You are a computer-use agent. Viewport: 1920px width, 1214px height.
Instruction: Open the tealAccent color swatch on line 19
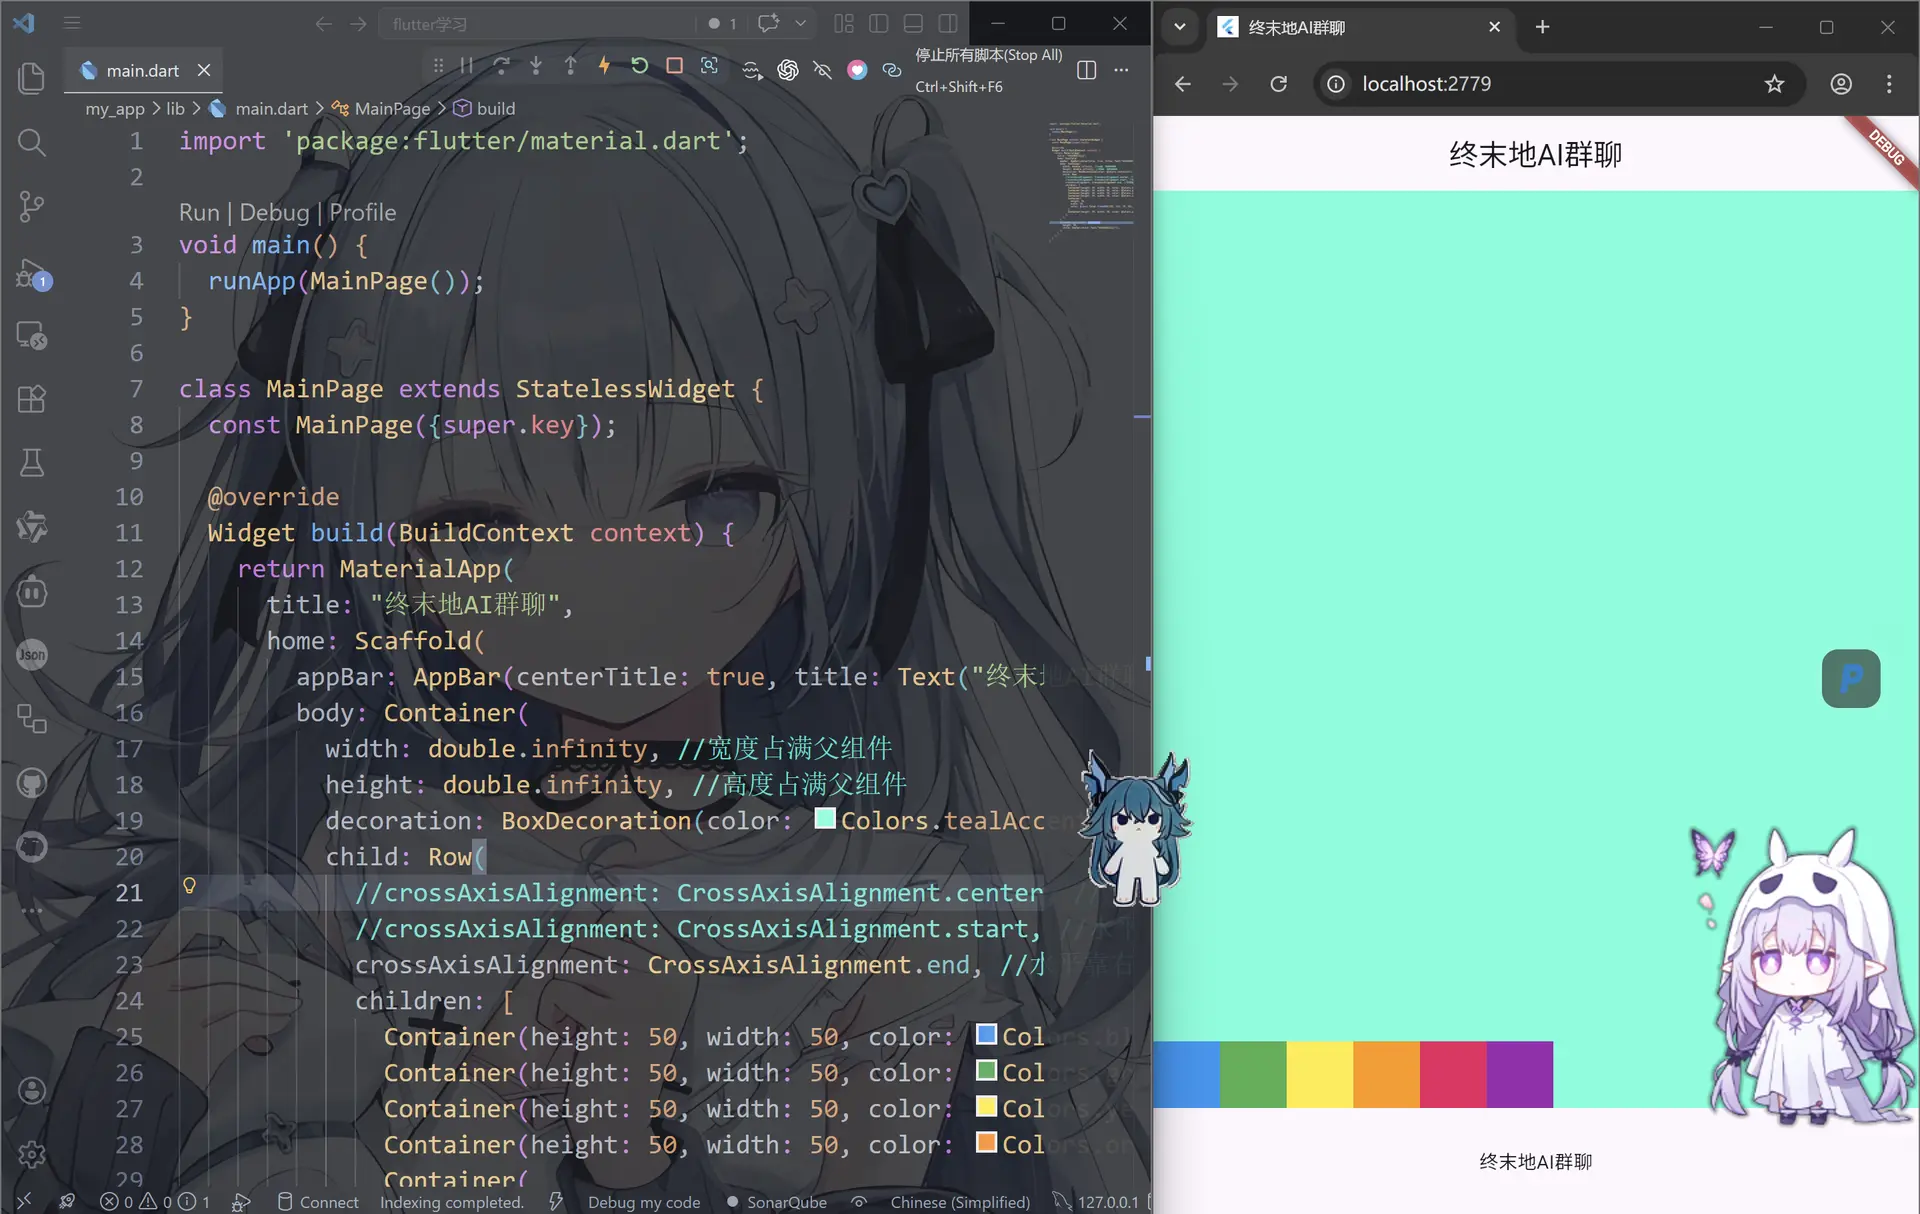(x=825, y=818)
